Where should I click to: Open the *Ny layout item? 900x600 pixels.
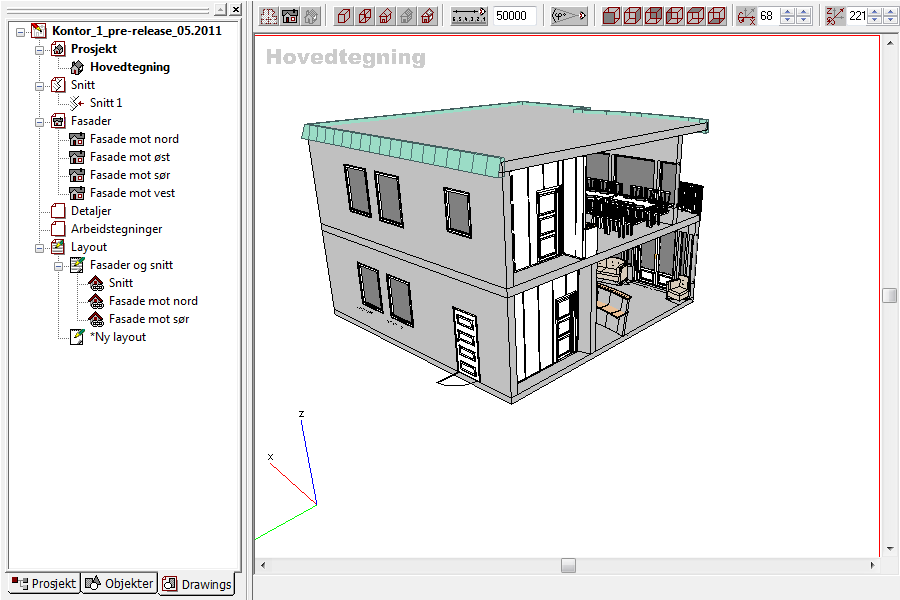[x=118, y=337]
